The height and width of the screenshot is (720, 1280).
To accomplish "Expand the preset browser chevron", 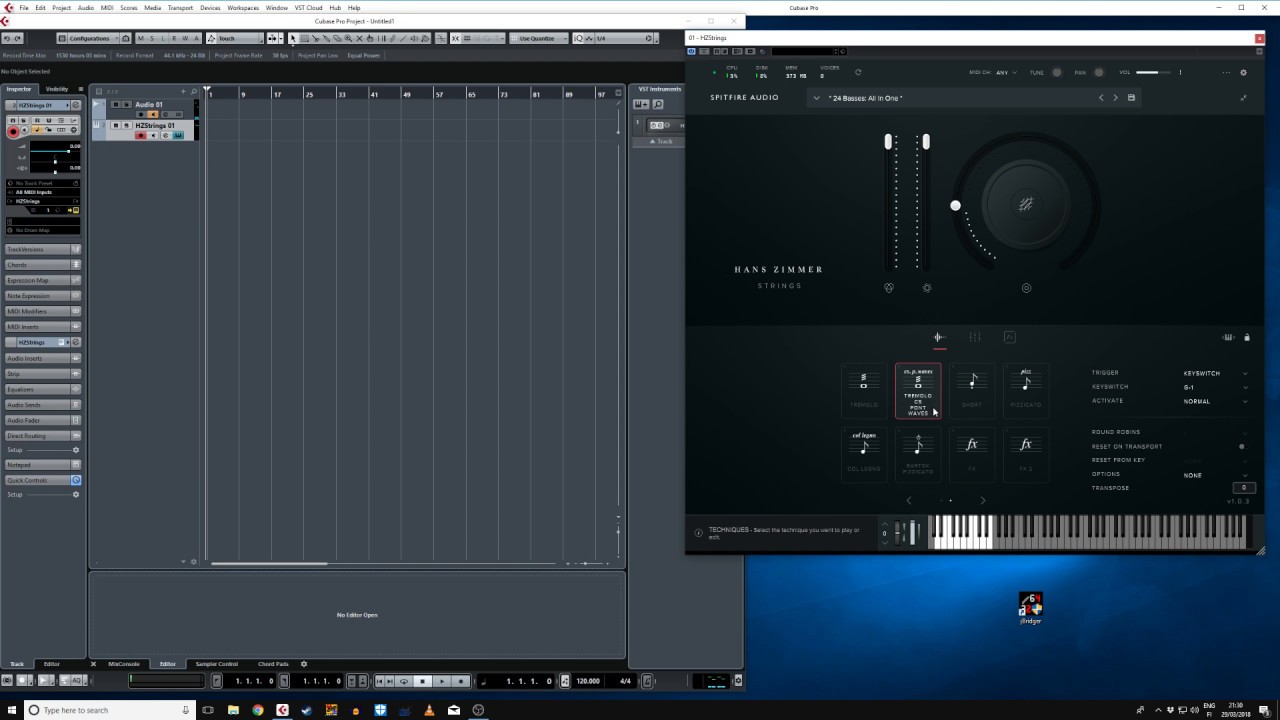I will click(x=816, y=98).
